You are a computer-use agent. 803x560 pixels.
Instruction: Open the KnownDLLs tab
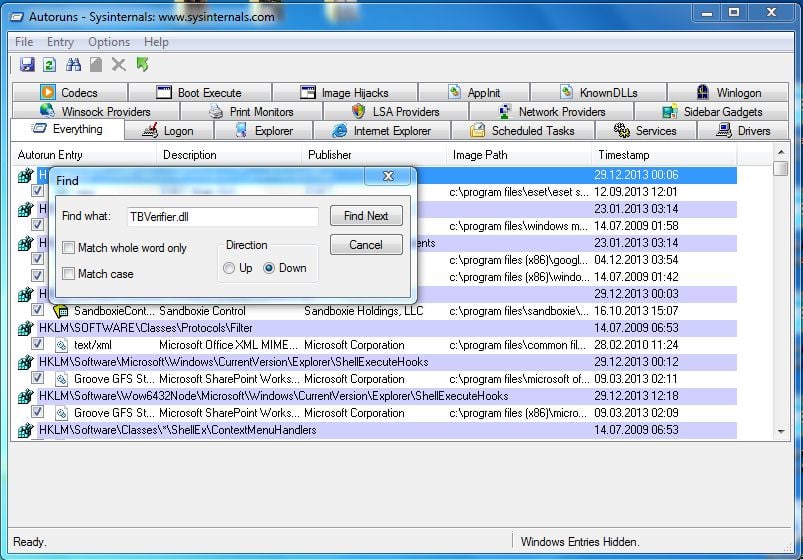coord(599,92)
